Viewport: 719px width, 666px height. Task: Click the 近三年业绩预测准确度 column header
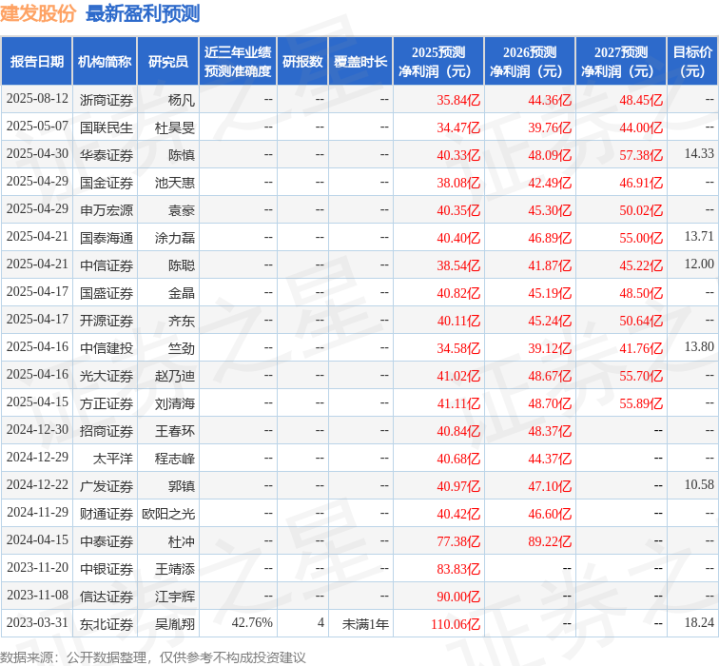click(237, 62)
